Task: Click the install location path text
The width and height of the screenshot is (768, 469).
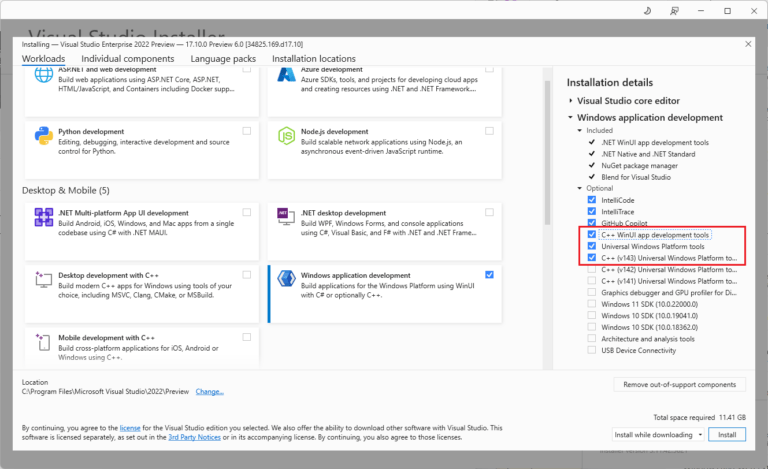Action: (x=105, y=392)
